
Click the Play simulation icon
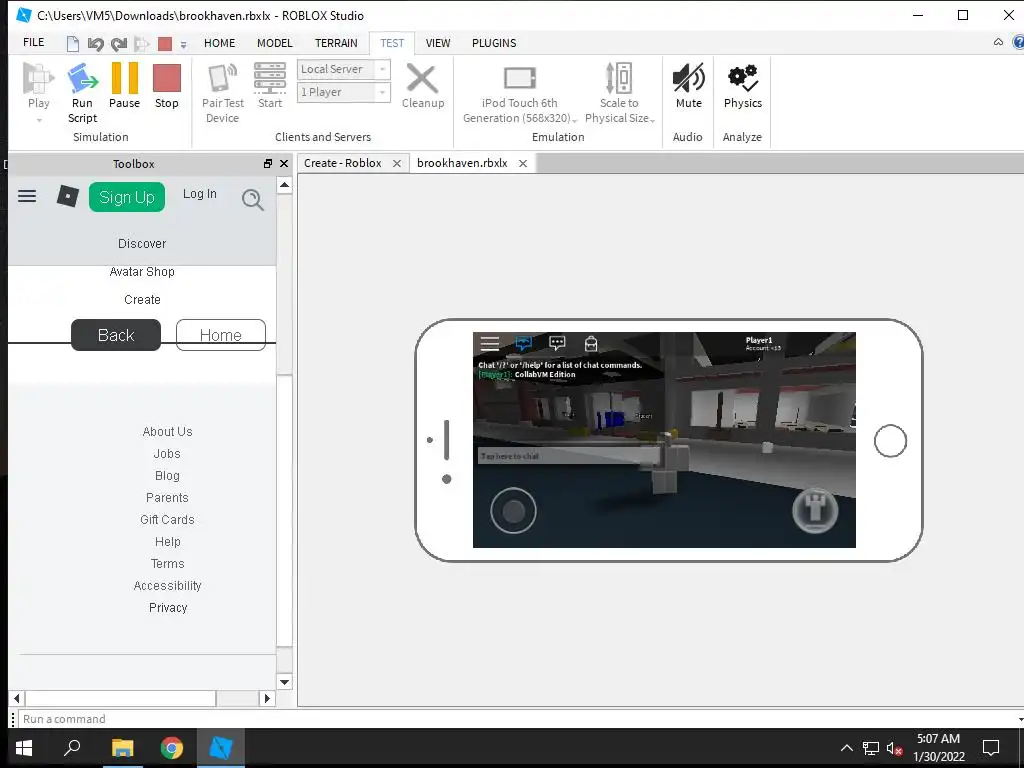pos(38,78)
